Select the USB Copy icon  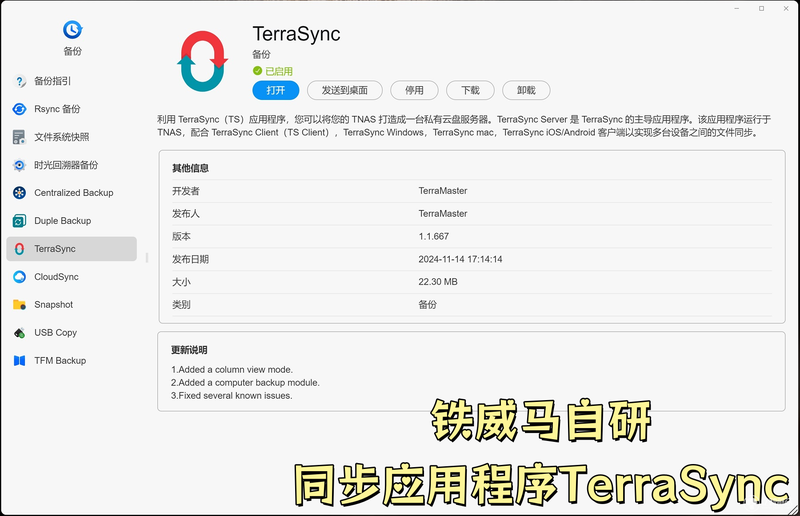click(19, 333)
